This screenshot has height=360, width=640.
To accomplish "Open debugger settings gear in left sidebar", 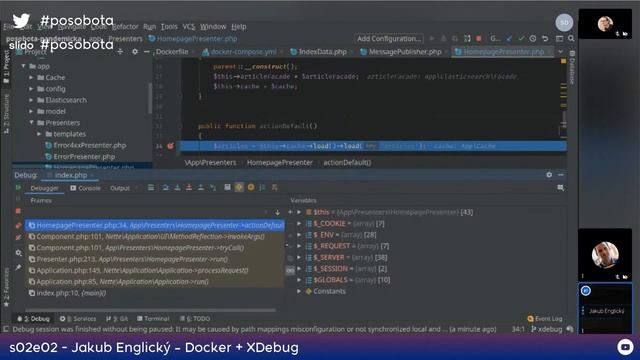I will (x=18, y=253).
